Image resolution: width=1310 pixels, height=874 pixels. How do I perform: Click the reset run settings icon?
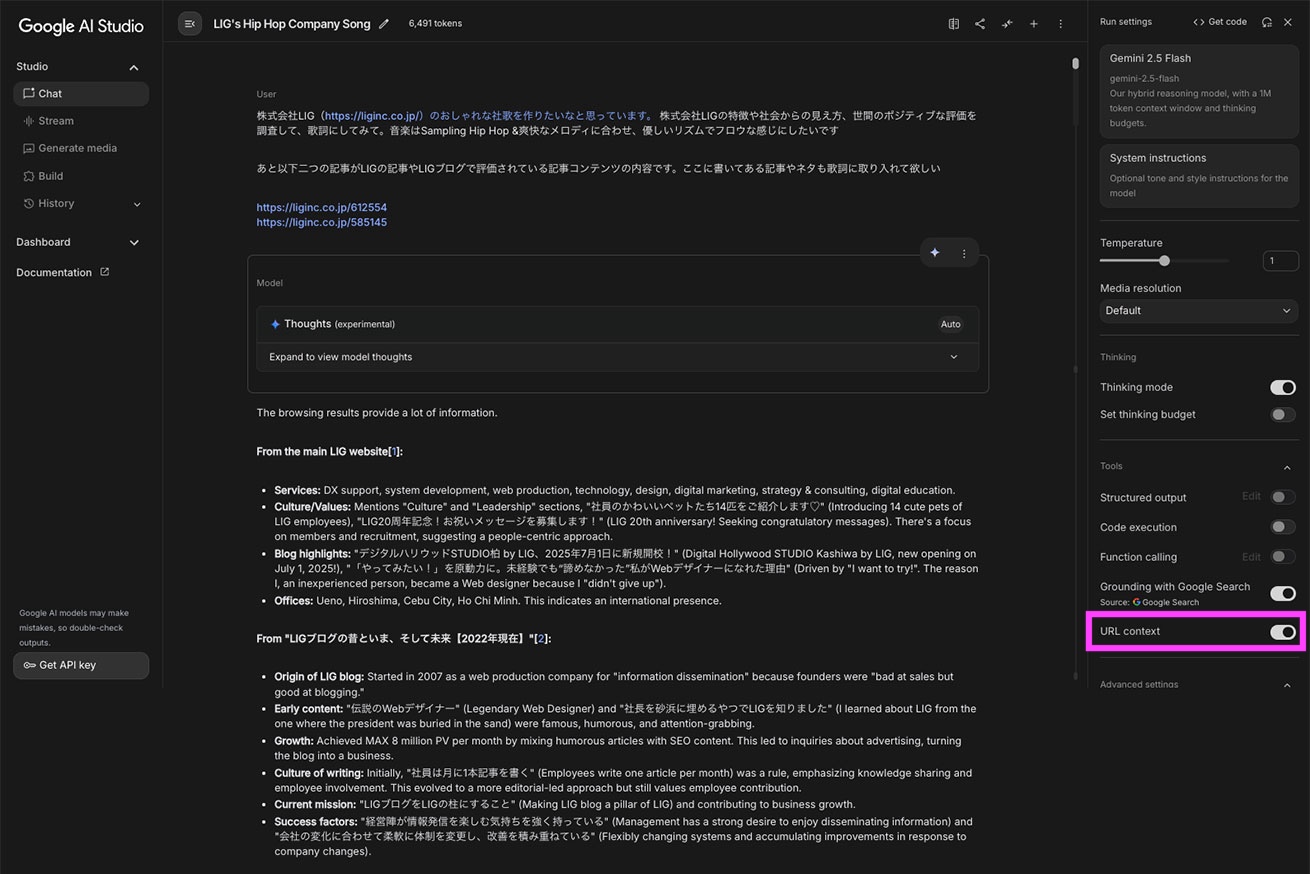coord(1267,22)
